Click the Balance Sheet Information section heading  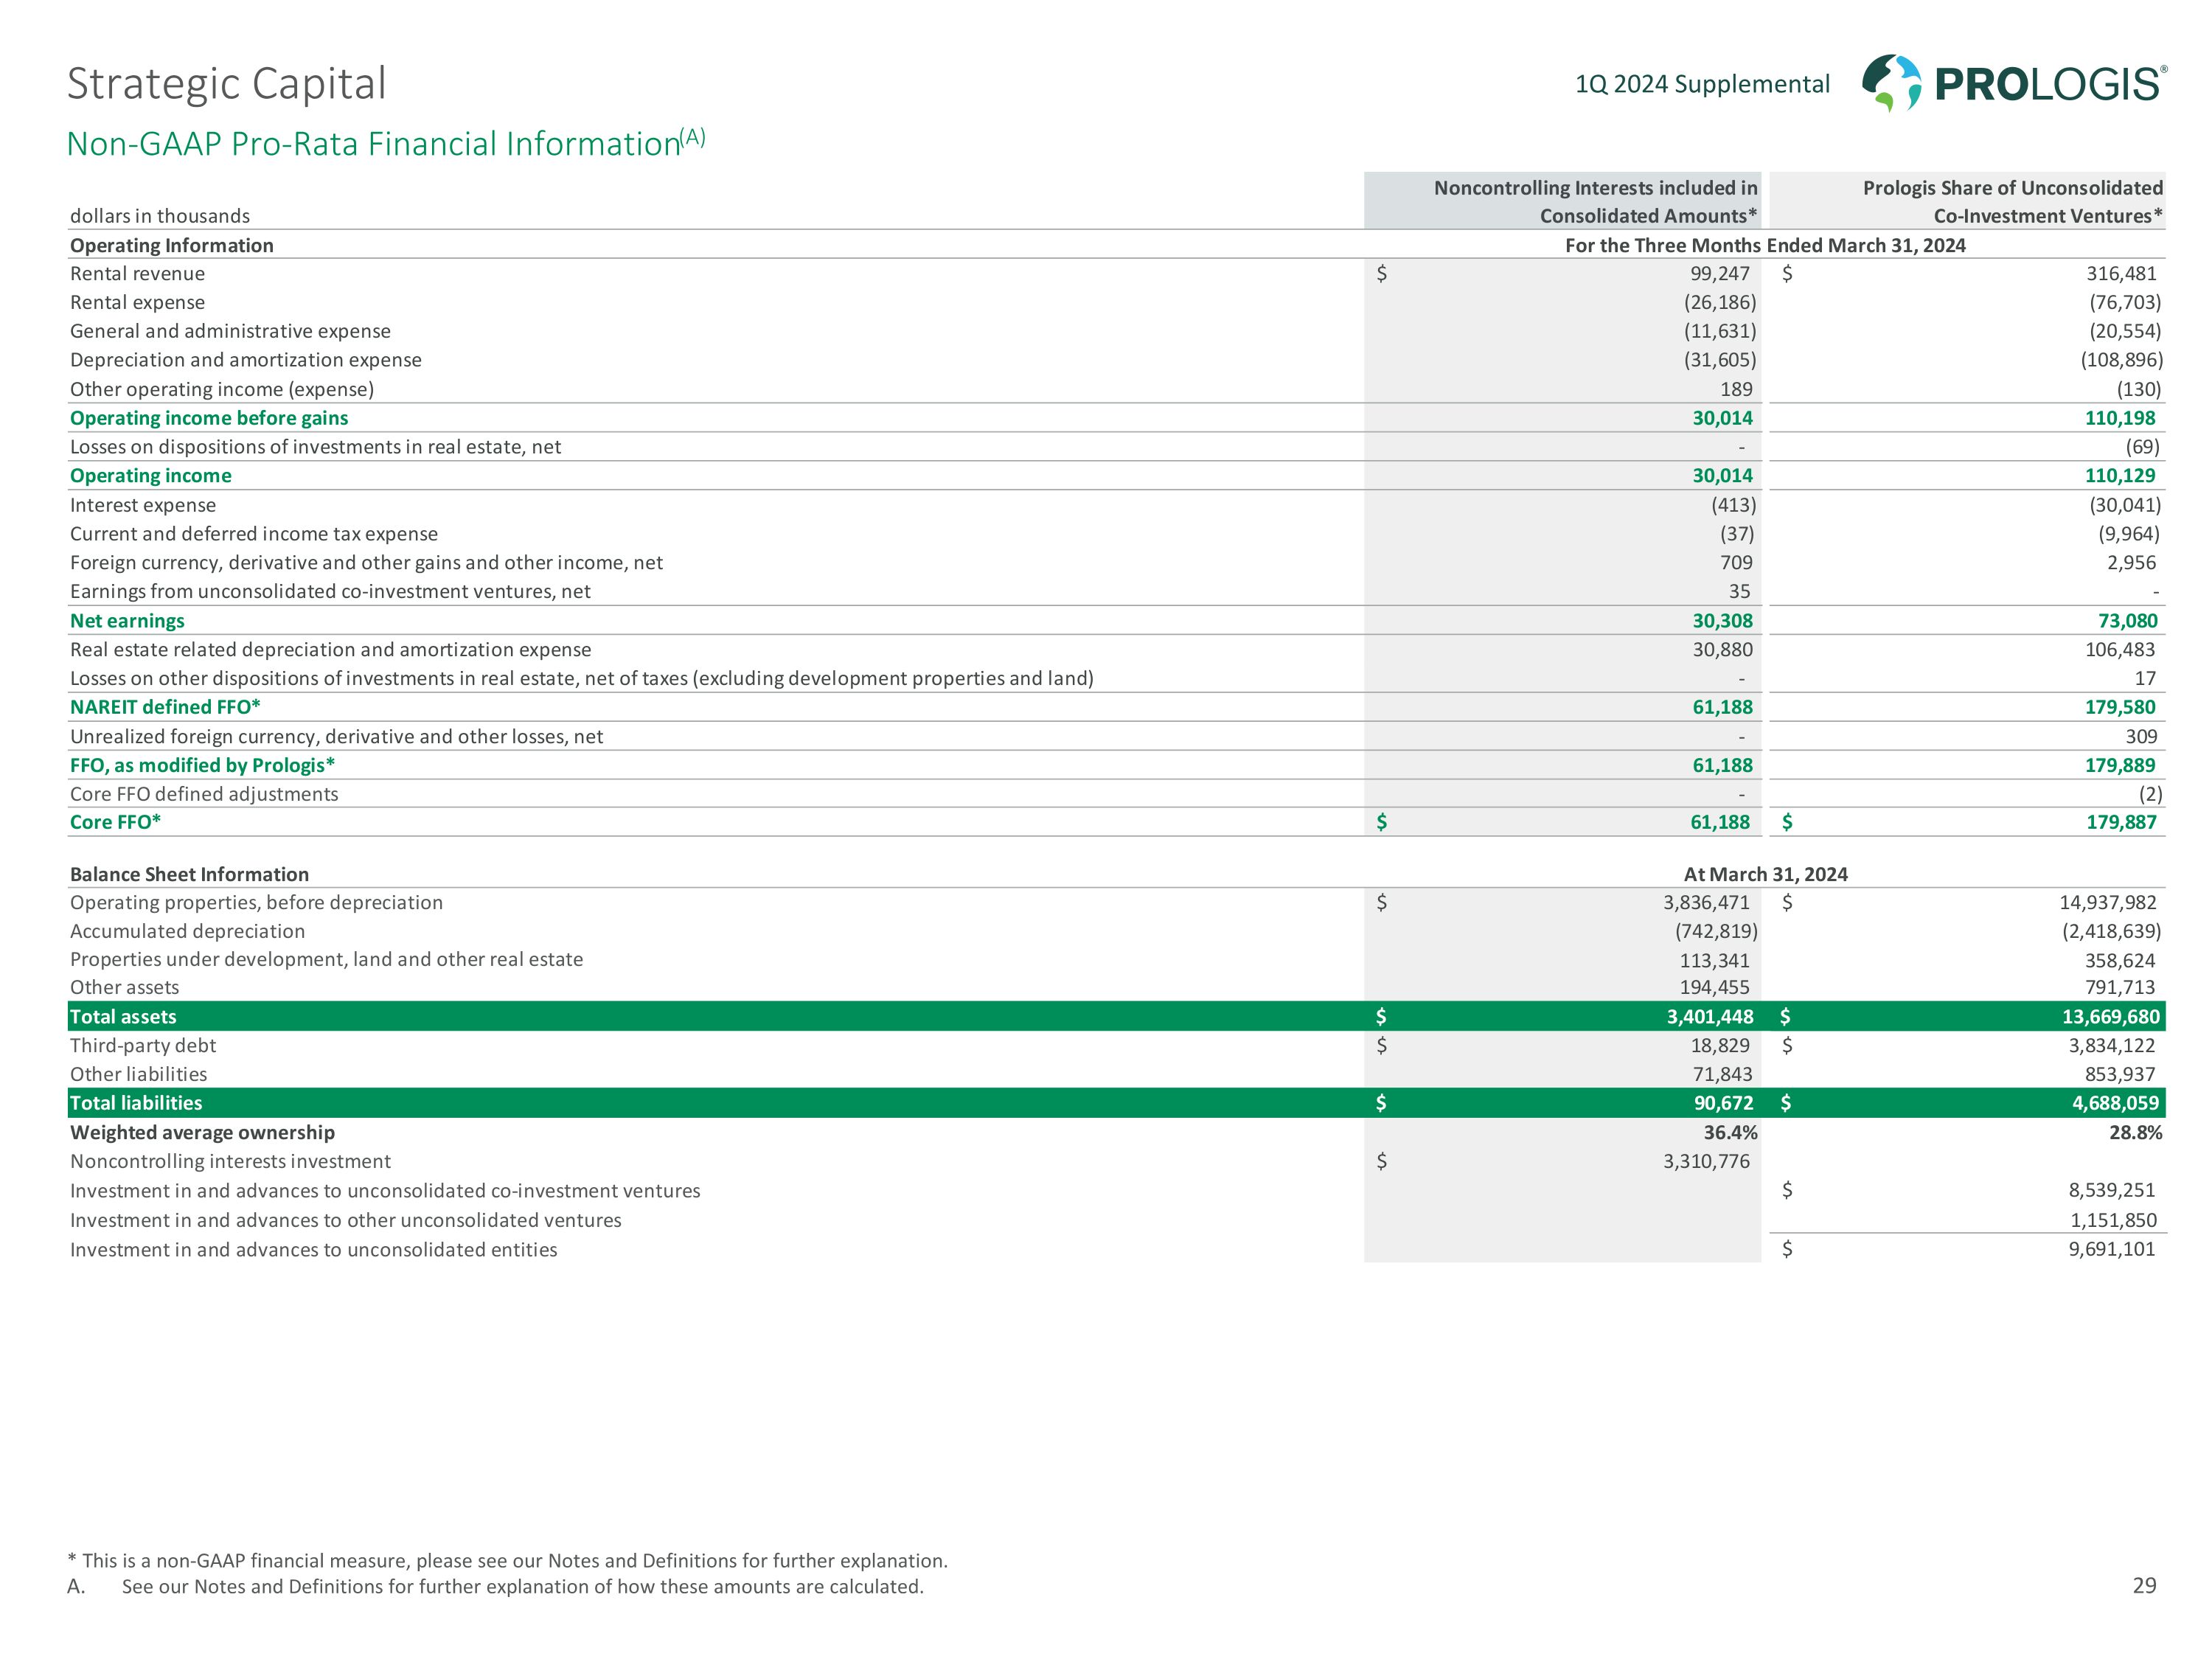coord(189,874)
